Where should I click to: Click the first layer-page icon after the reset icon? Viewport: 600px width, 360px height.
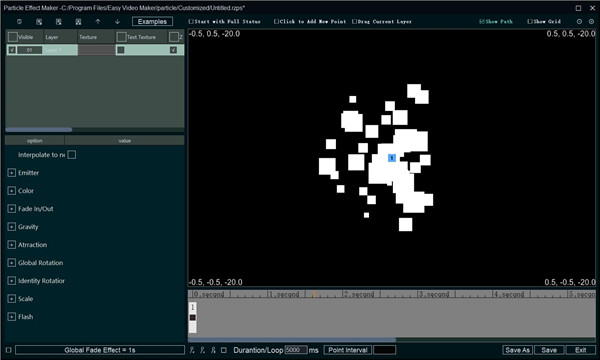tap(39, 22)
